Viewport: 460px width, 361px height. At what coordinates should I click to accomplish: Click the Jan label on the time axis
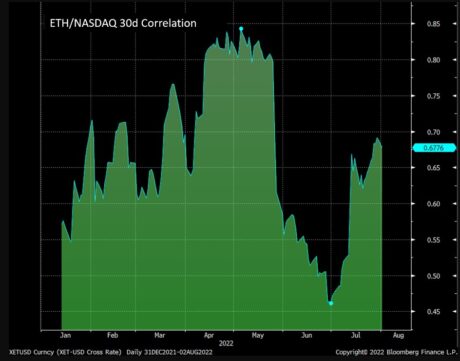pyautogui.click(x=65, y=335)
